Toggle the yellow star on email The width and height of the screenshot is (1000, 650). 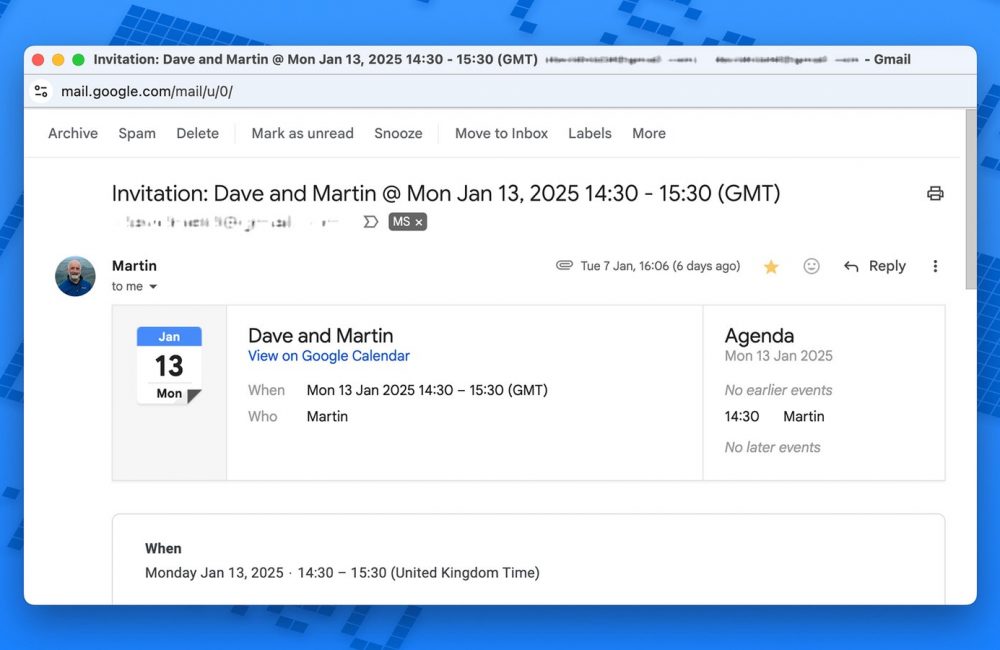click(771, 266)
